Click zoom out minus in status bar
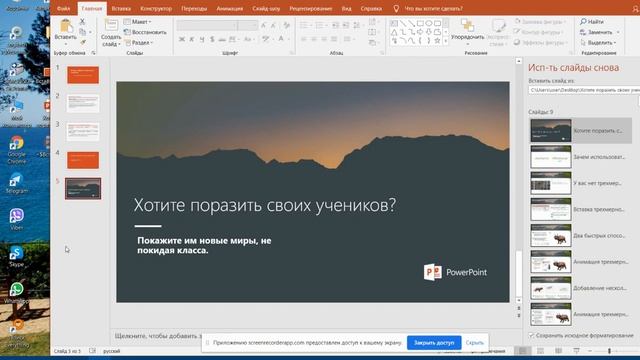This screenshot has height=360, width=640. point(589,351)
